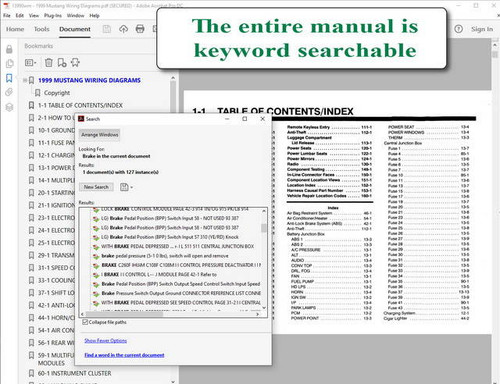Screen dimensions: 500x384
Task: Collapse the 1999 MUSTANG WIRING DIAGRAMS tree node
Action: click(x=25, y=80)
